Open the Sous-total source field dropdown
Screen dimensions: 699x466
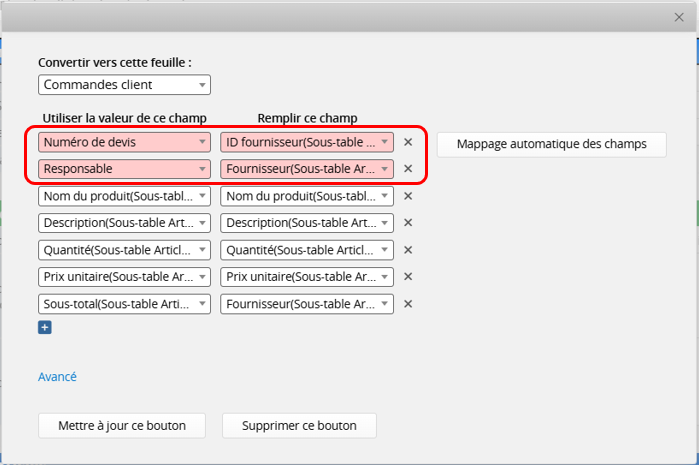tap(124, 304)
